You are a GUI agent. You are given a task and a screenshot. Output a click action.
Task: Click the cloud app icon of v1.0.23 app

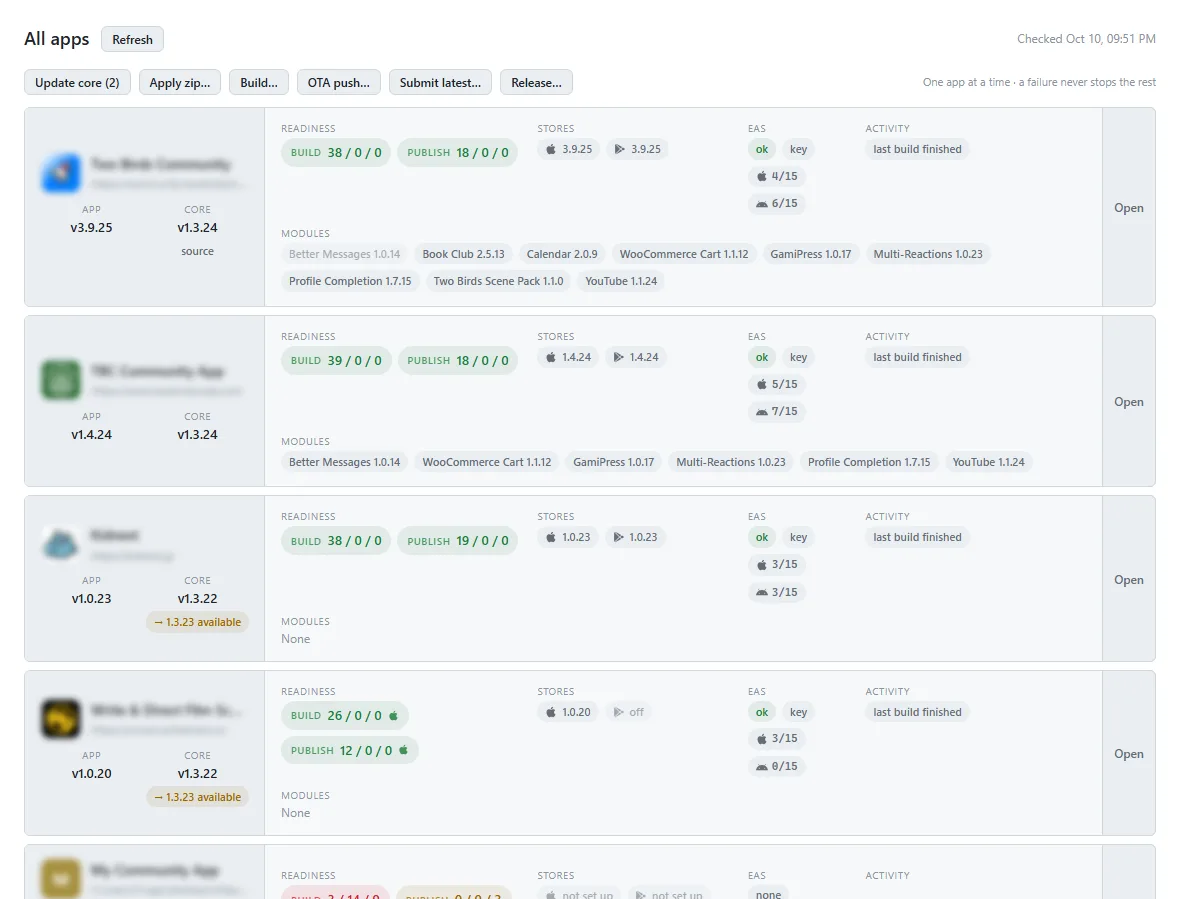[x=61, y=543]
